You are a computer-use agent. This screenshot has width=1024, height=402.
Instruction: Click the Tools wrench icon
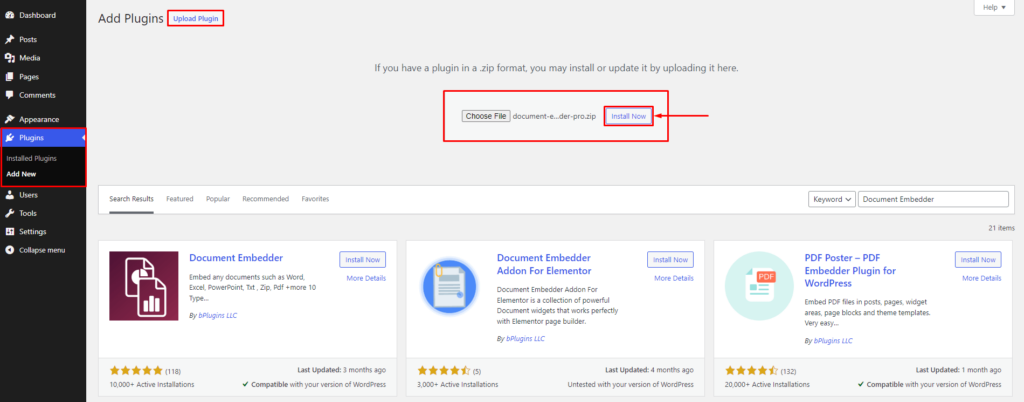pos(10,213)
